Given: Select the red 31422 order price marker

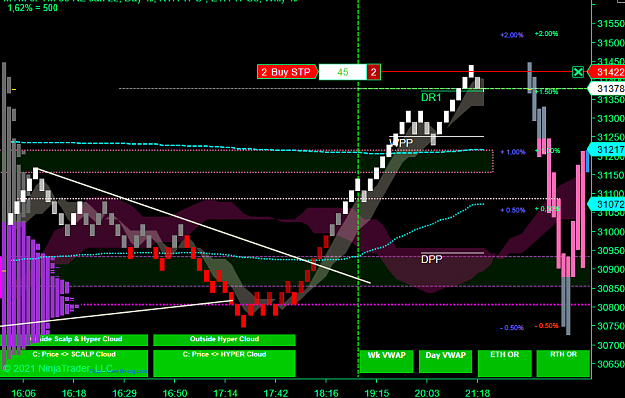Looking at the screenshot, I should tap(607, 72).
